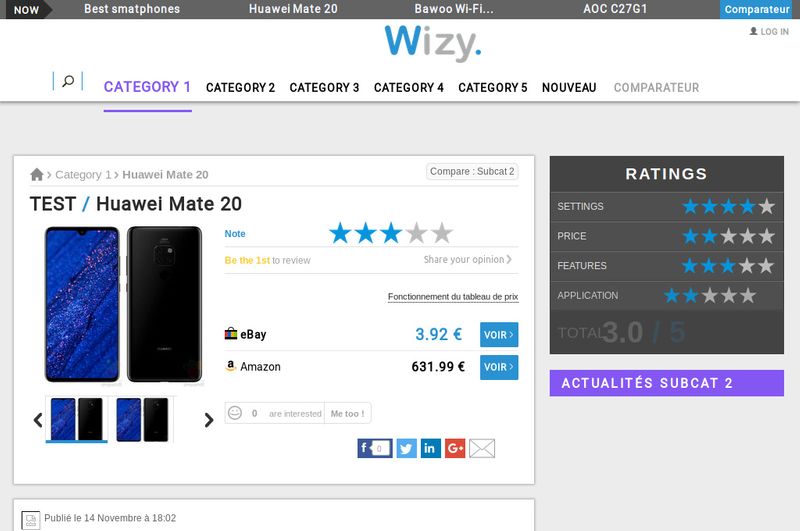Open Comparateur in main navigation
The height and width of the screenshot is (531, 800).
pyautogui.click(x=656, y=88)
